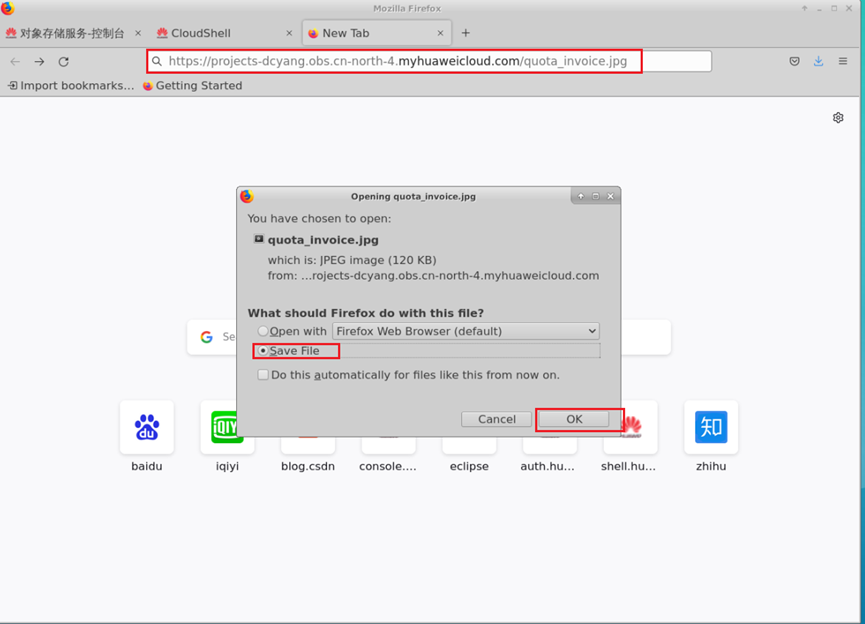The image size is (865, 624).
Task: Click the Firefox logo in title bar
Action: click(7, 7)
